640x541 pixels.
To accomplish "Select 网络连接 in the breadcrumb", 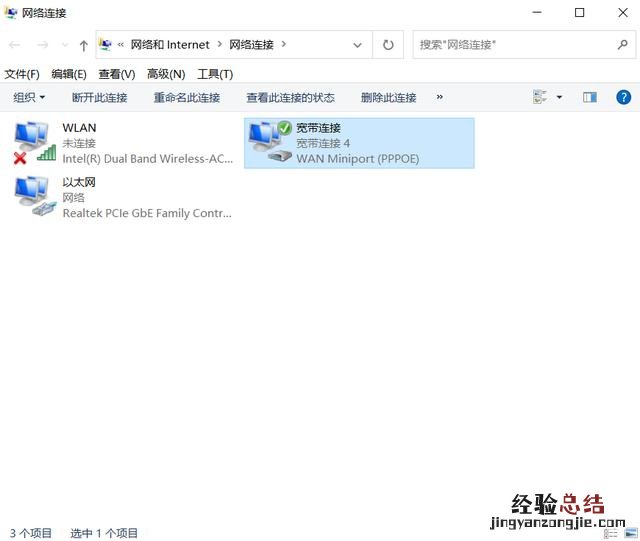I will pos(251,45).
